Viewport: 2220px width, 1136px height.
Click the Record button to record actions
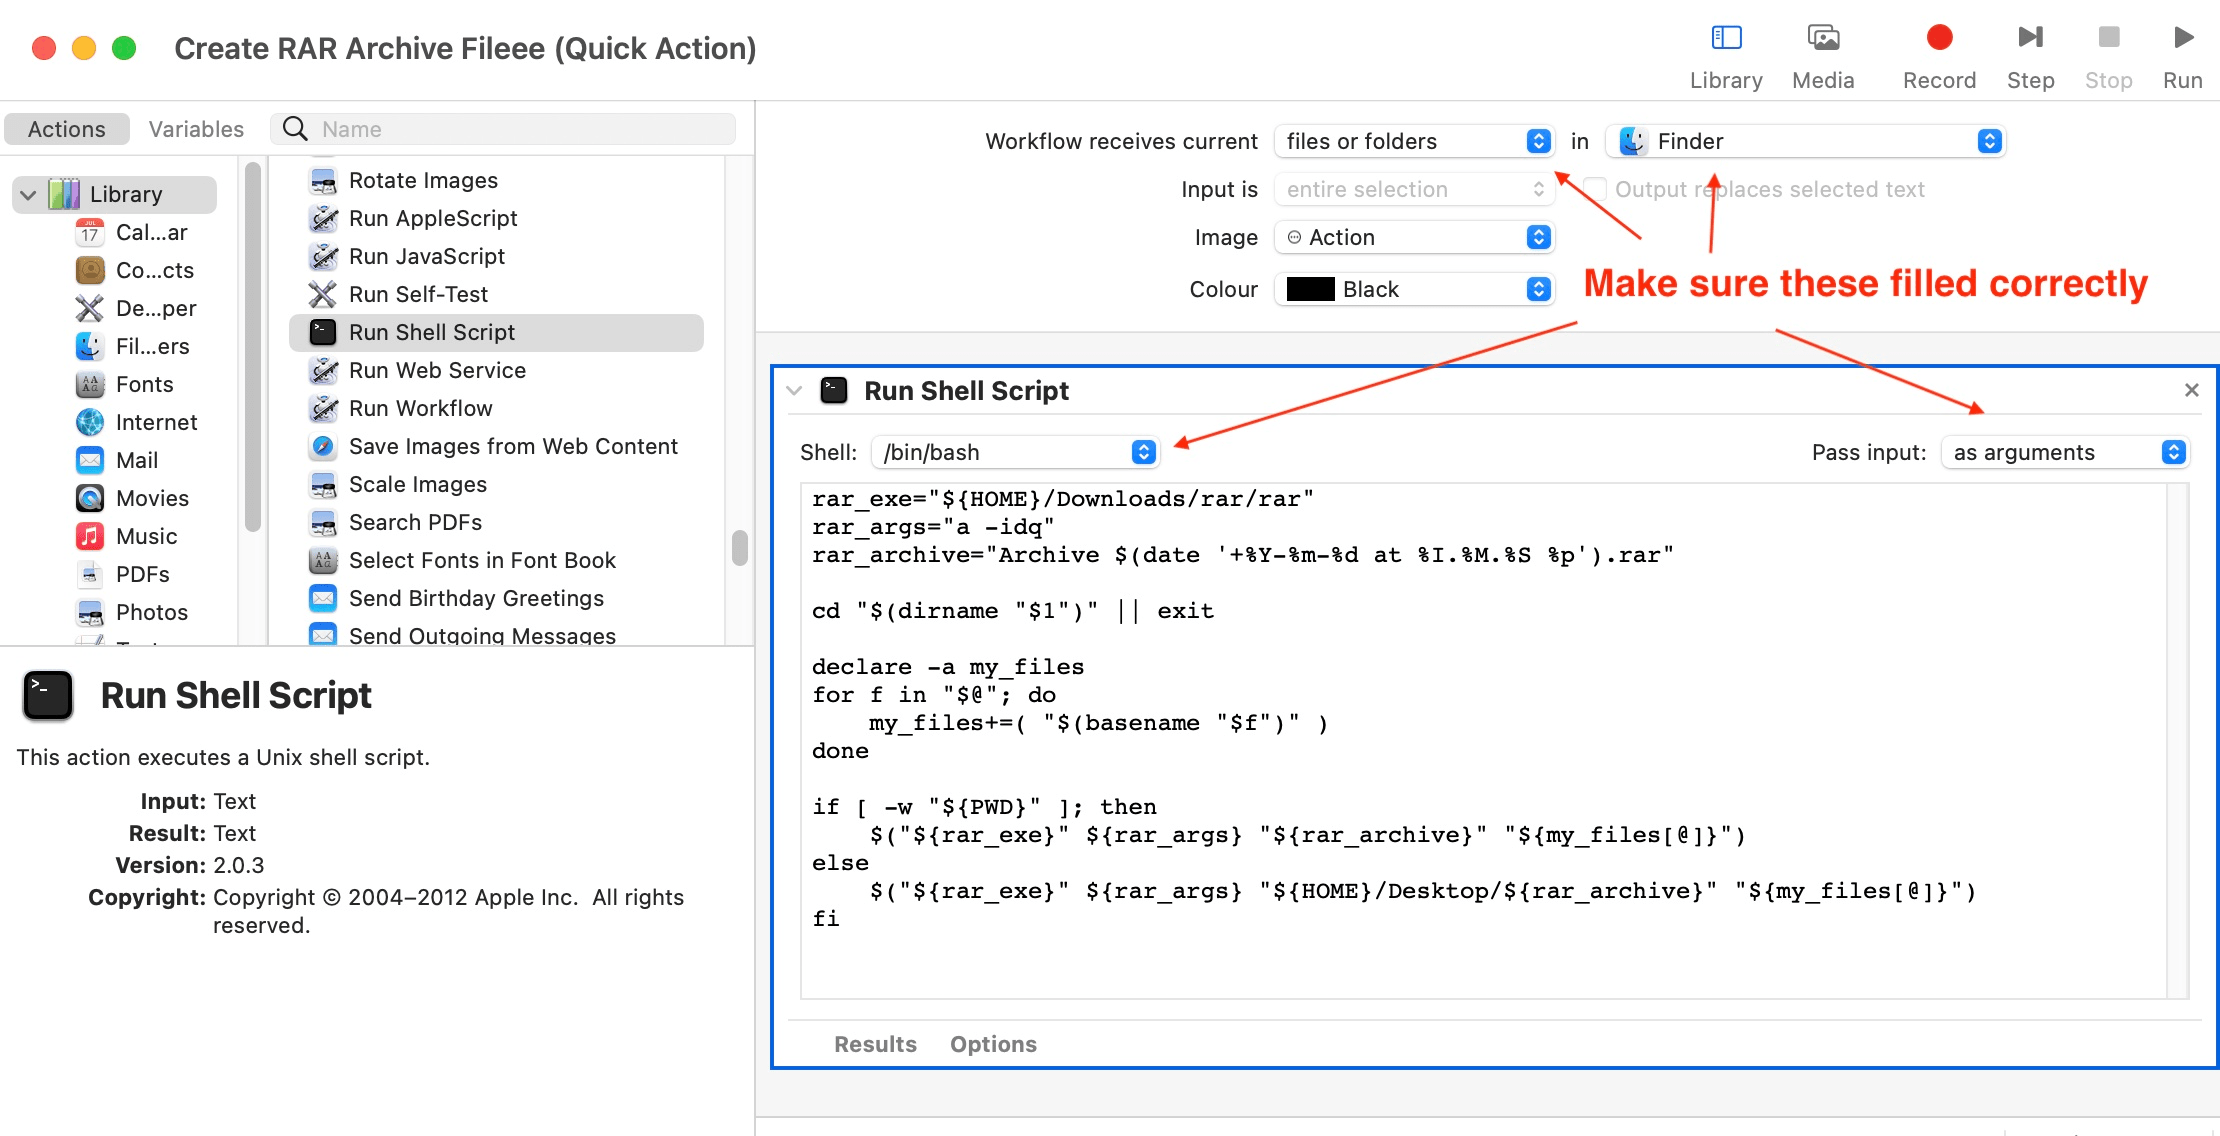pyautogui.click(x=1938, y=40)
